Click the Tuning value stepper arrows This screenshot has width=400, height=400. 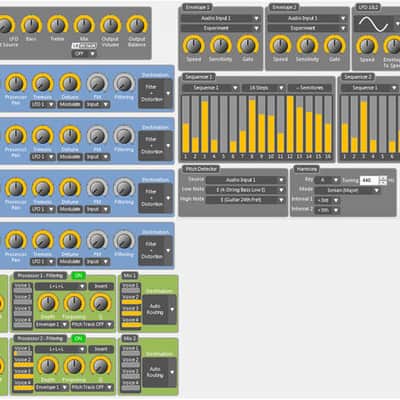383,180
